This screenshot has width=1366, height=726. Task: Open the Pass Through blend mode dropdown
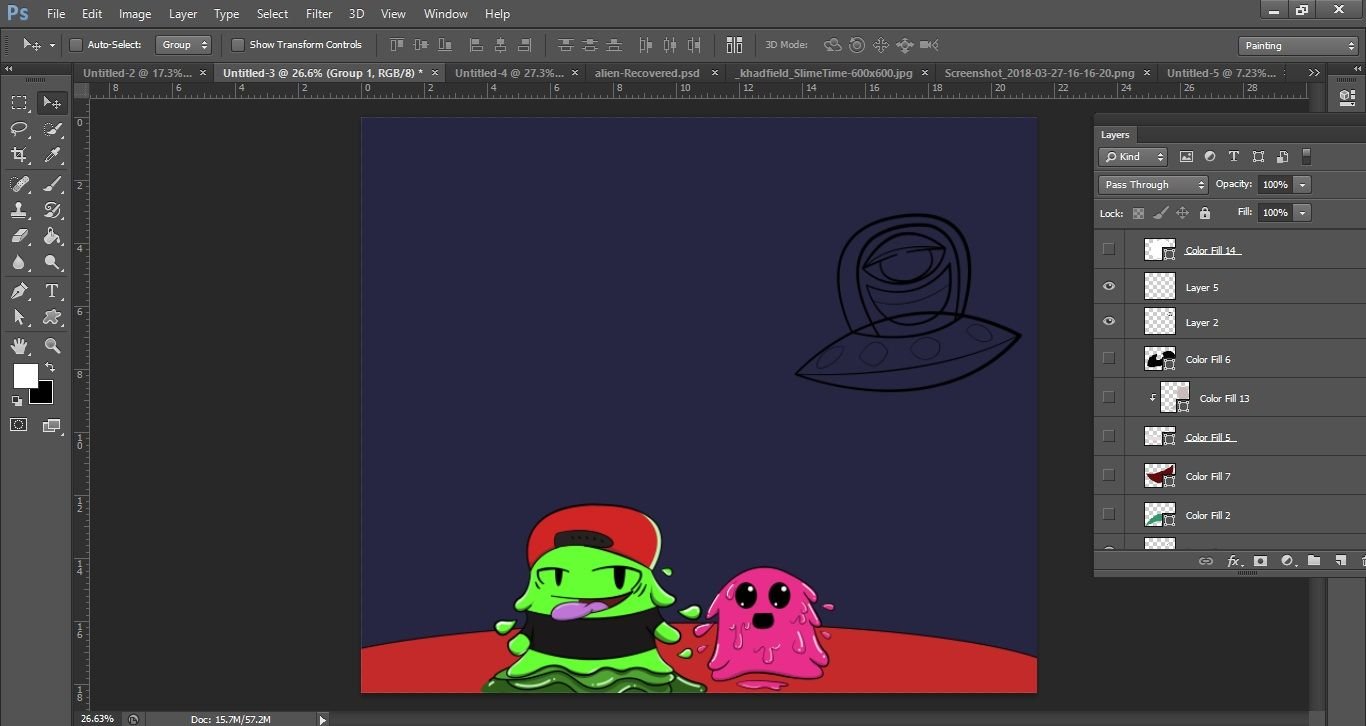[1154, 185]
